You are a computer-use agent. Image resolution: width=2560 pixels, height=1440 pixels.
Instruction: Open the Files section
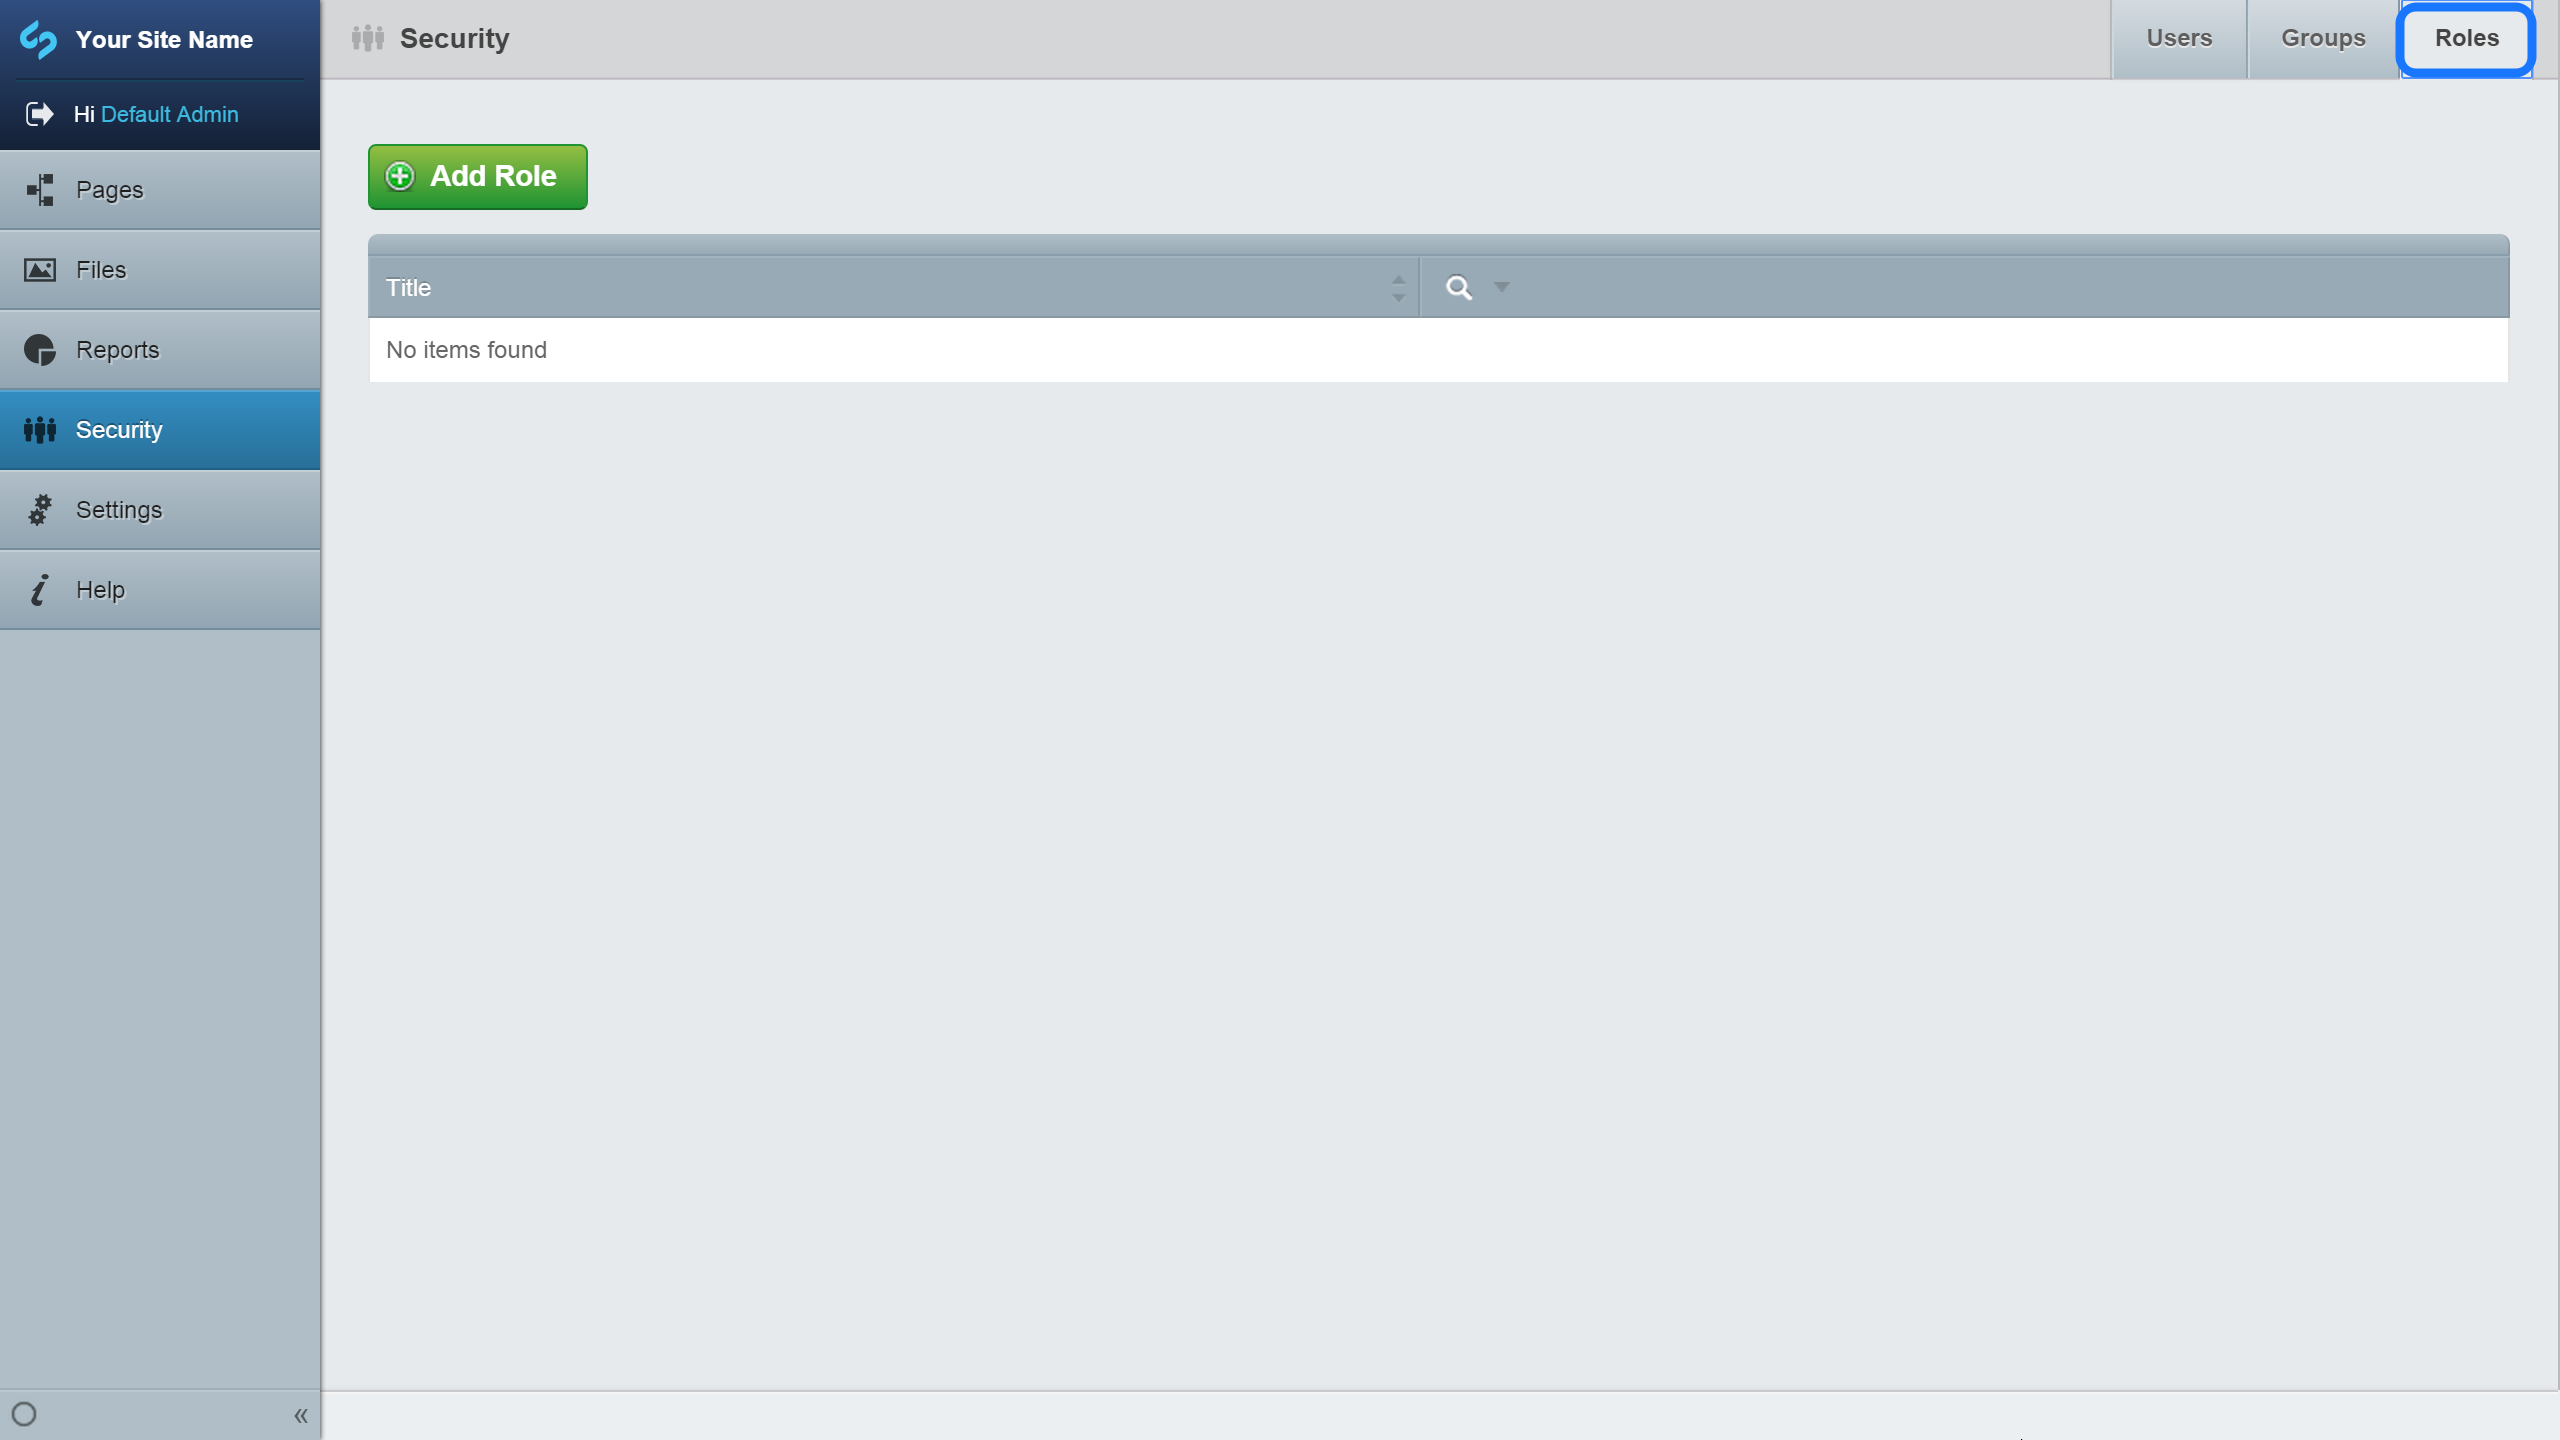100,269
